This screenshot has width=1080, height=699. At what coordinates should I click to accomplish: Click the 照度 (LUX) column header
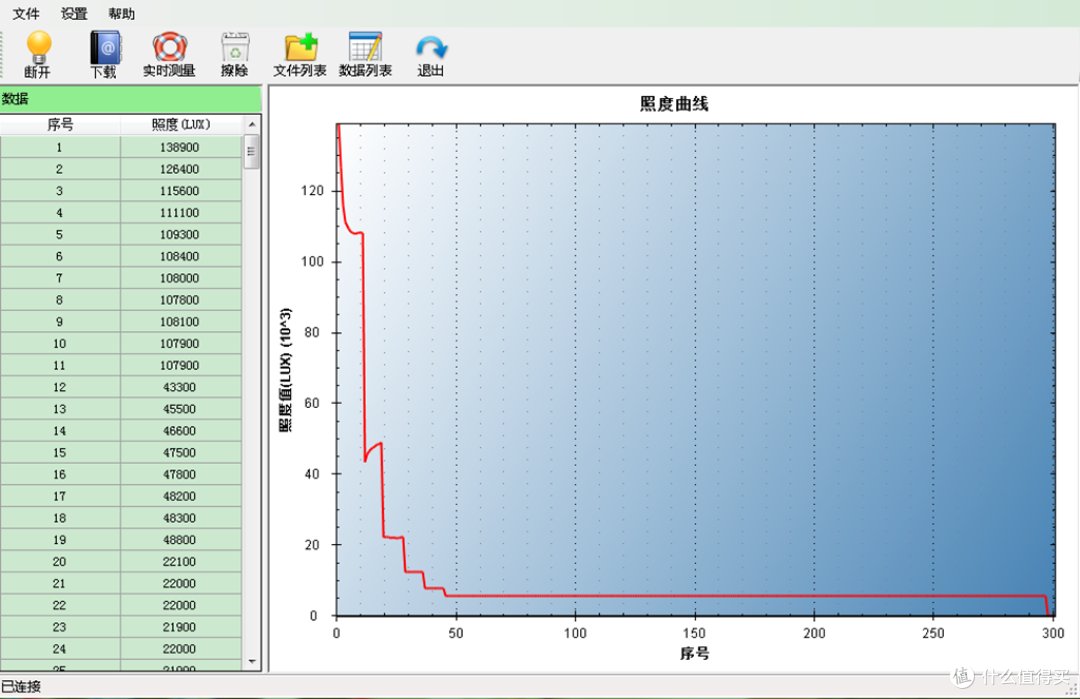[x=181, y=125]
